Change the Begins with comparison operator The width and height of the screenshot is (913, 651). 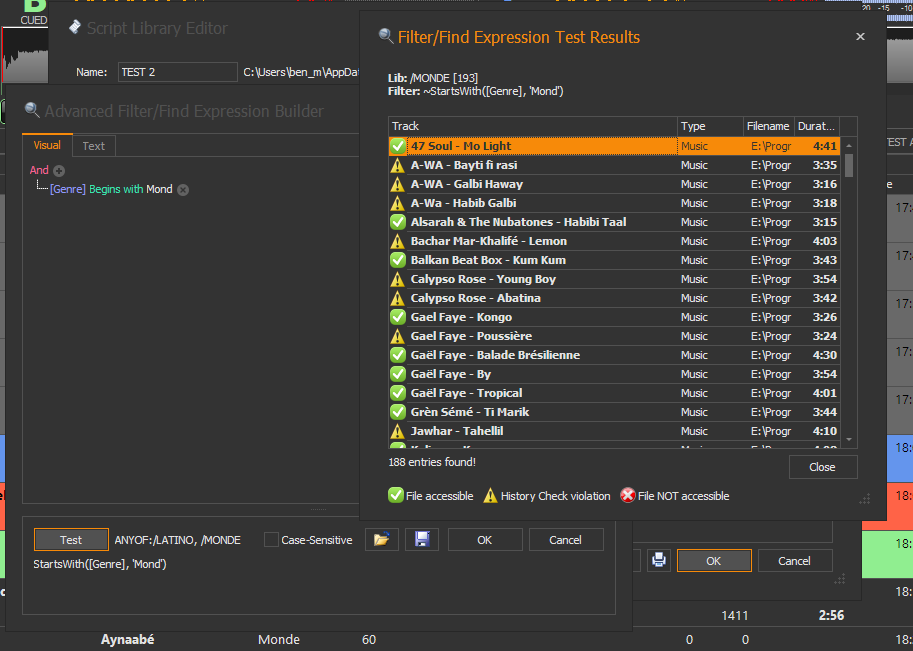coord(115,190)
